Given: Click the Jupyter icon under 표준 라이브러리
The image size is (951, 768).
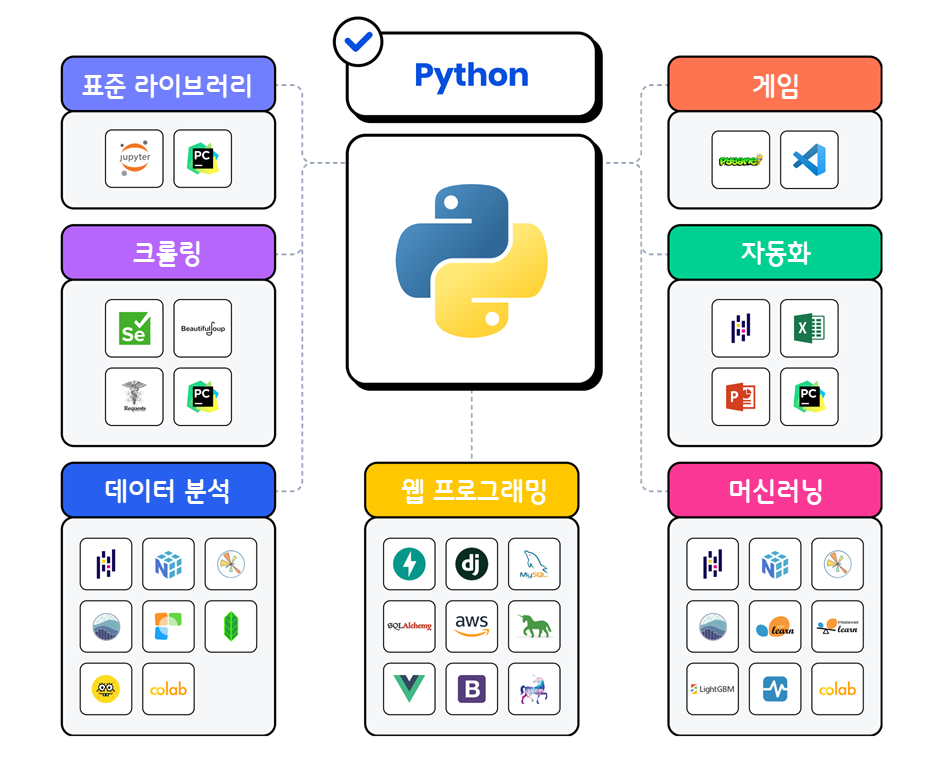Looking at the screenshot, I should point(134,158).
